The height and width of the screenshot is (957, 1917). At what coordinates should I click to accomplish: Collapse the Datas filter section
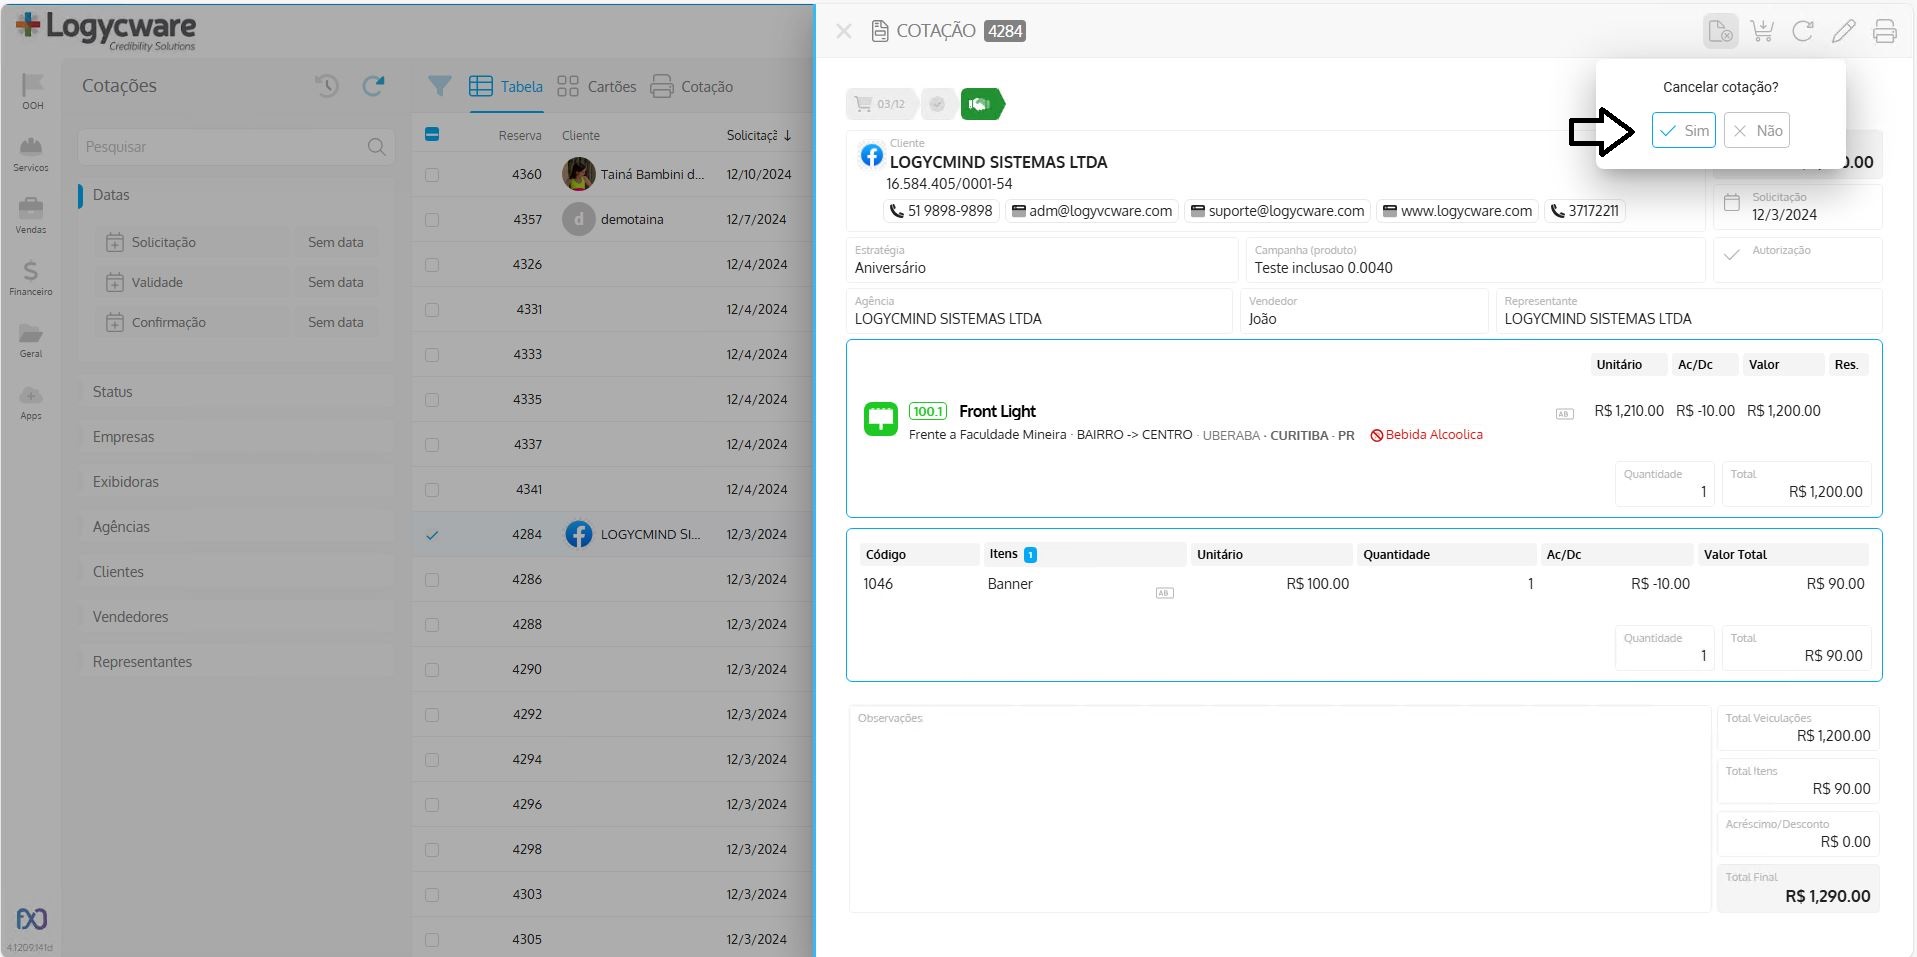236,195
